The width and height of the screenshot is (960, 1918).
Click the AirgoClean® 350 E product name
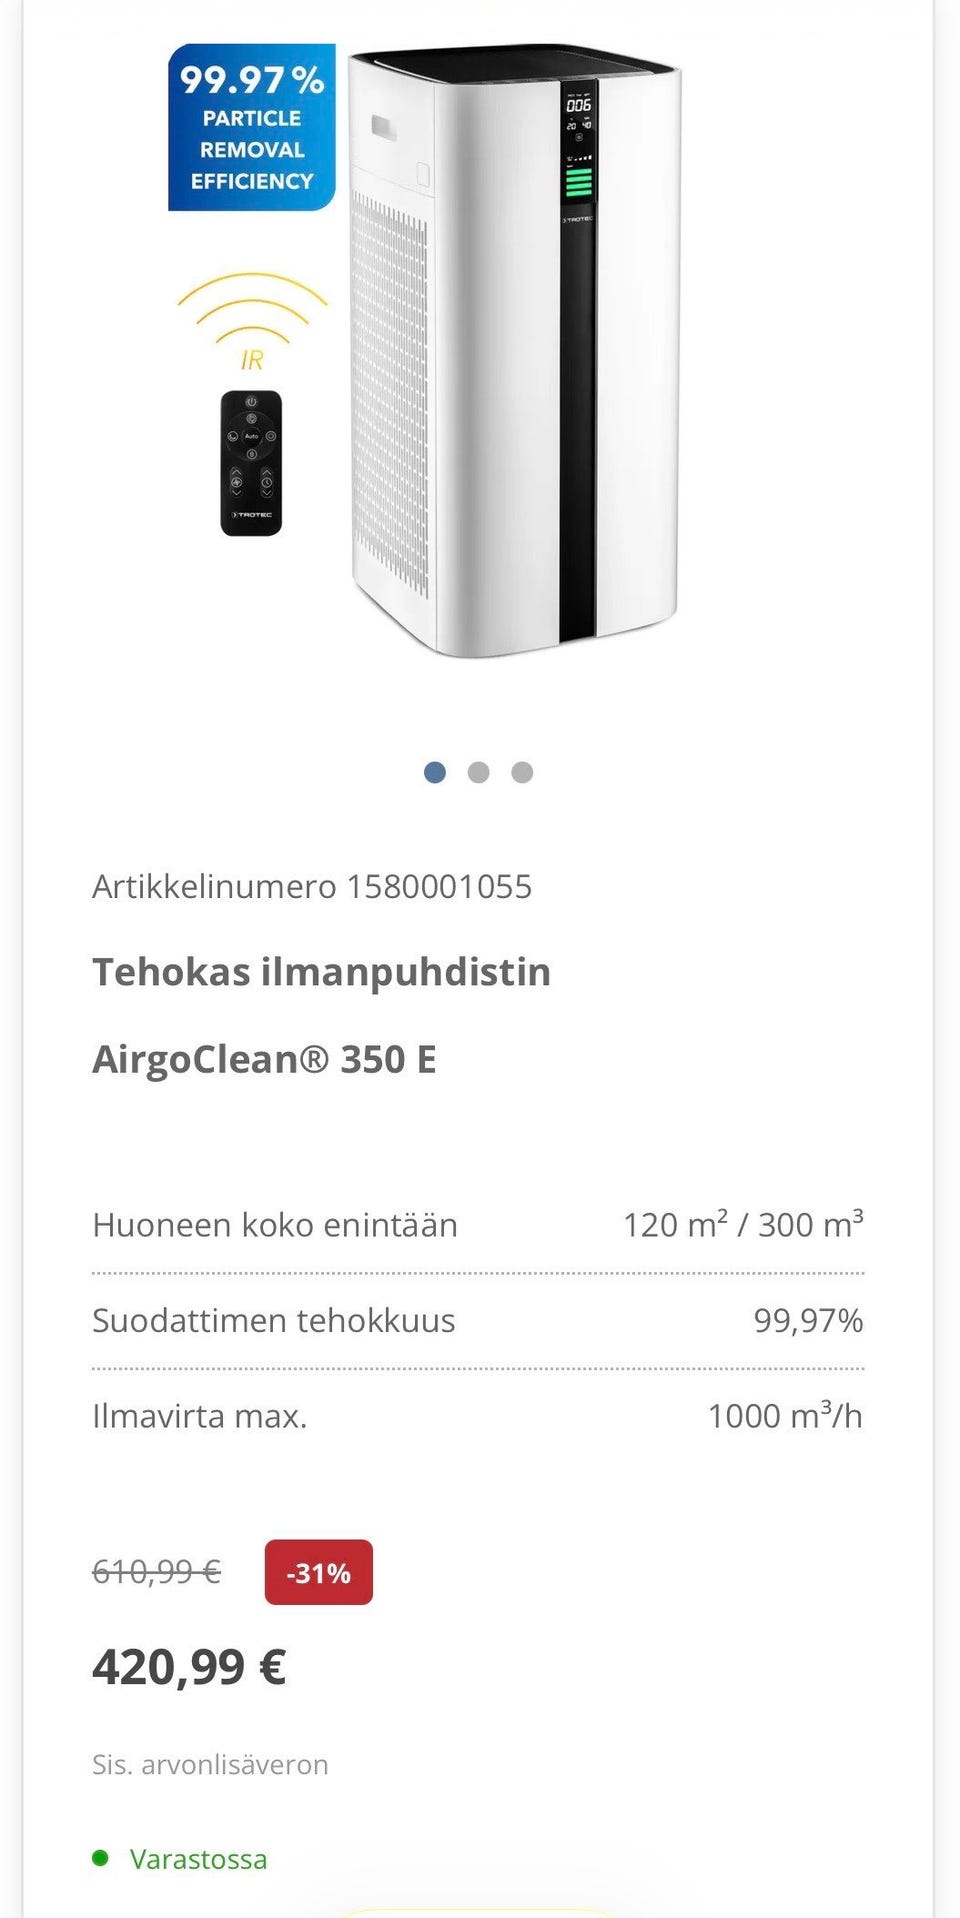tap(264, 1059)
